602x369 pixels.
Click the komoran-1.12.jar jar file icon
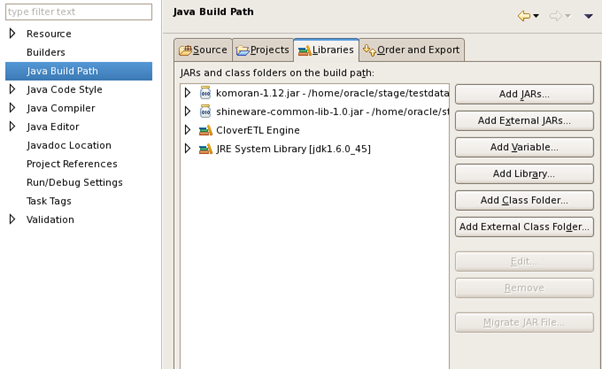[205, 93]
